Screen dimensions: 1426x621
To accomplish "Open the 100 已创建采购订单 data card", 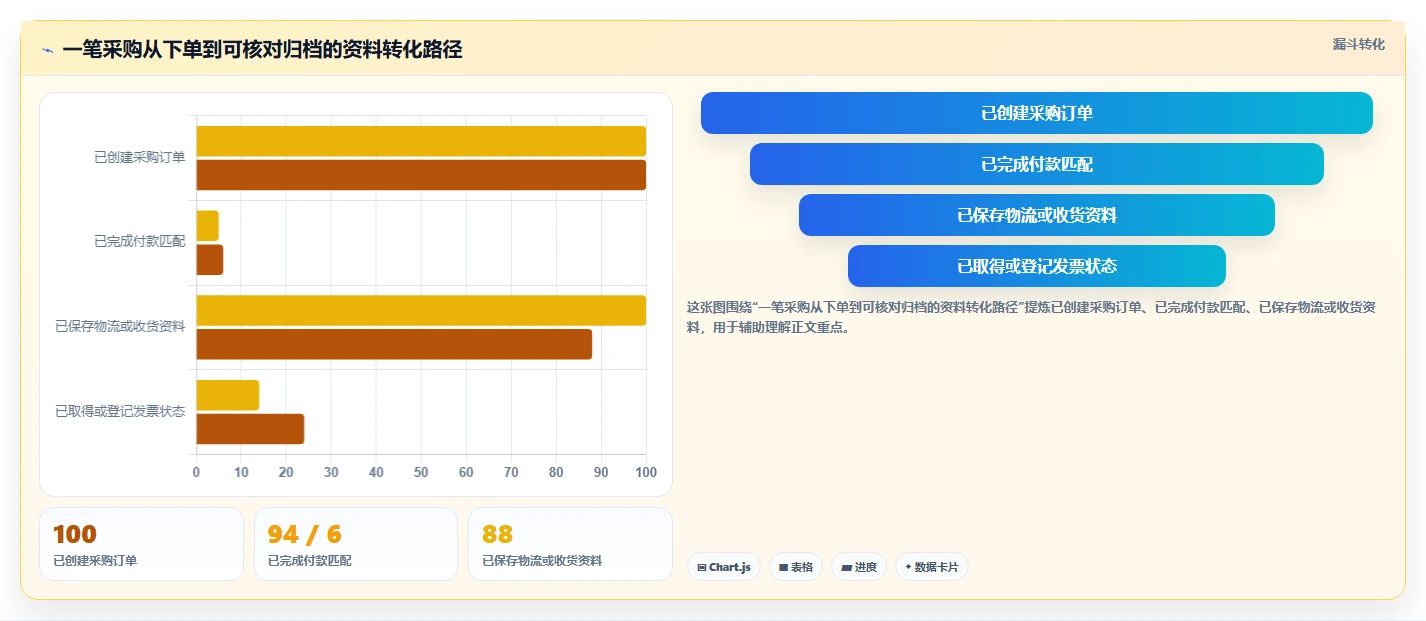I will tap(141, 544).
